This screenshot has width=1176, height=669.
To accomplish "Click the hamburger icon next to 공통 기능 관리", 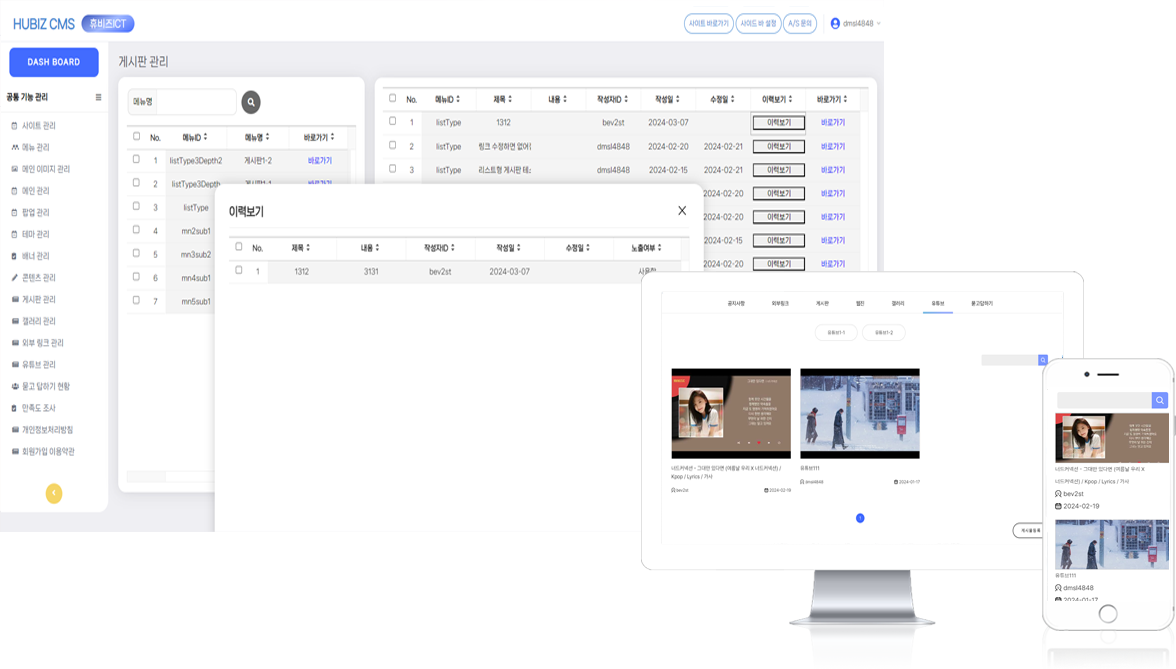I will [98, 98].
